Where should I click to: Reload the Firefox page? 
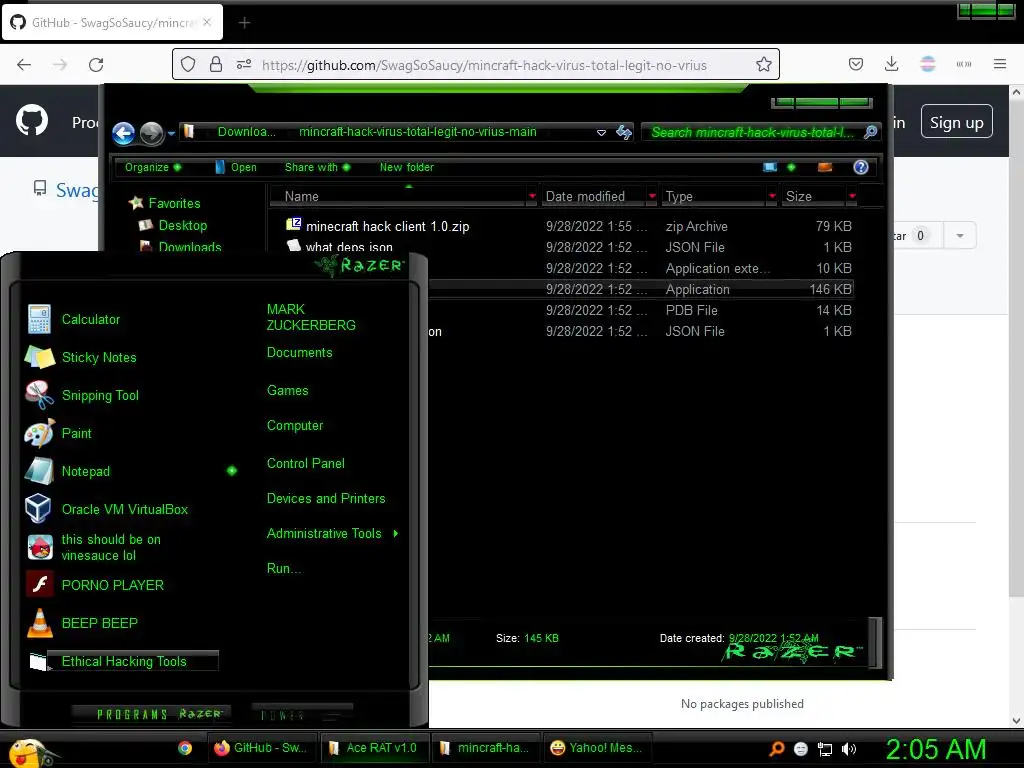click(96, 65)
